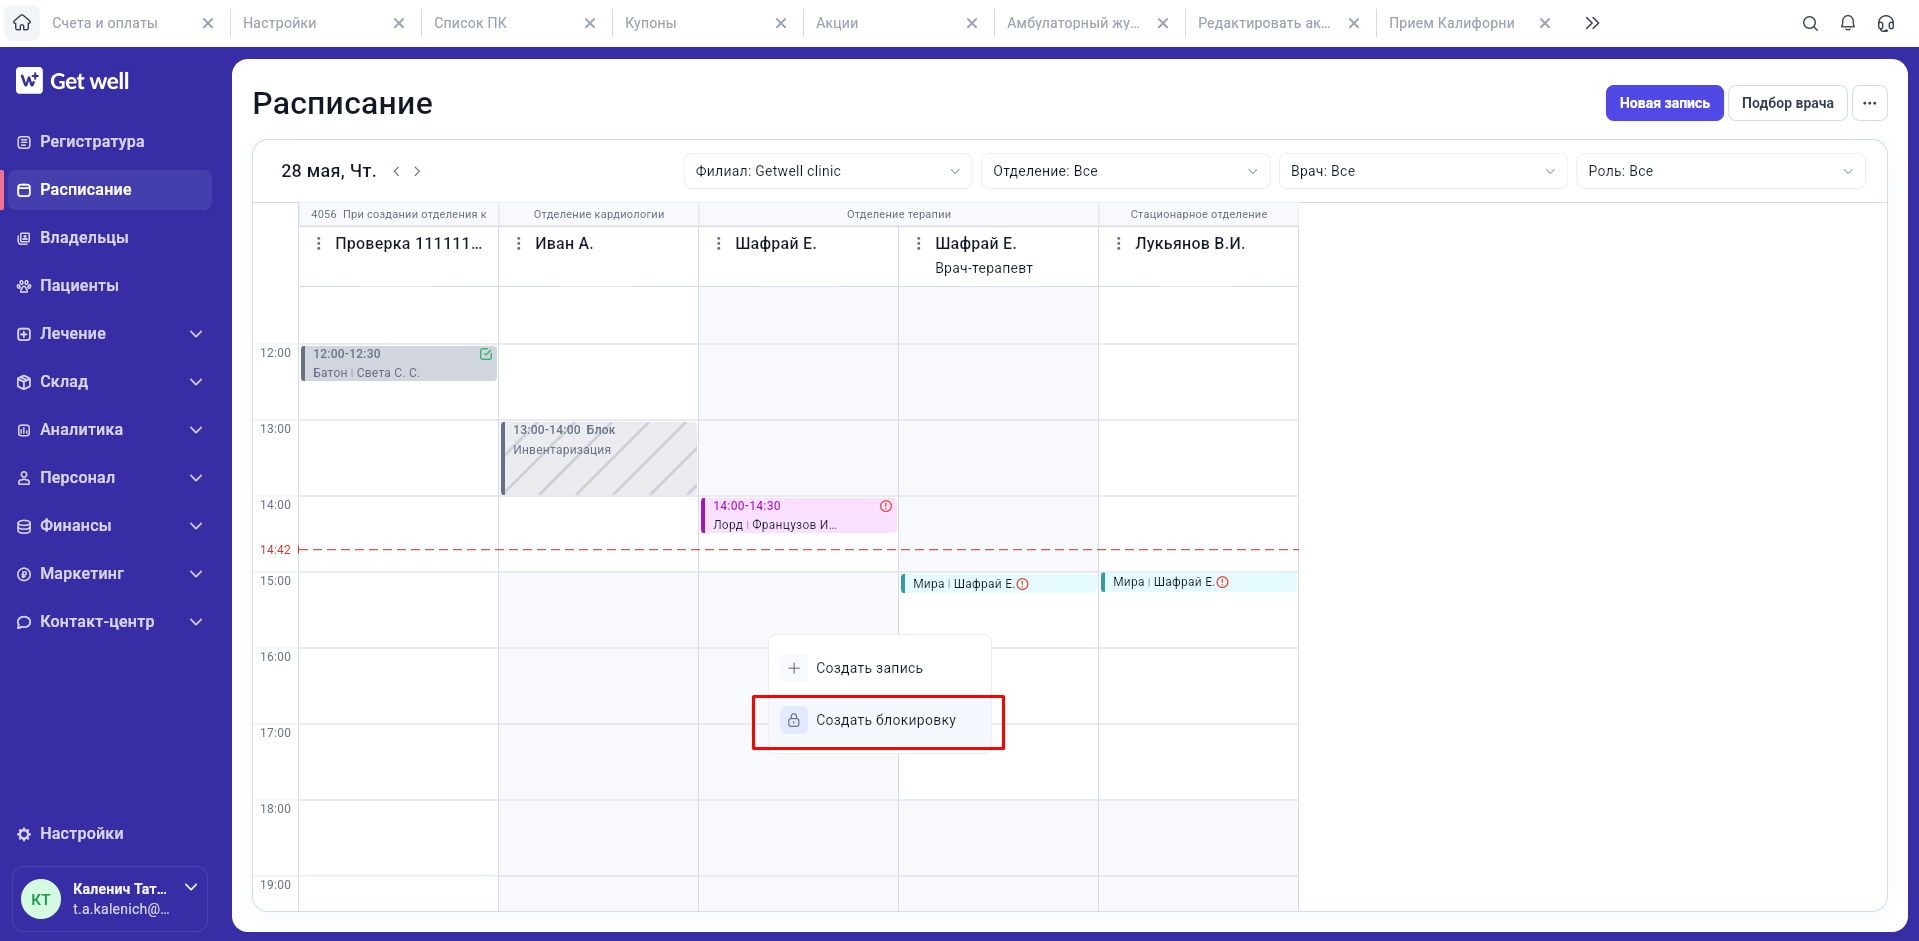Click the Новая запись button
The width and height of the screenshot is (1919, 941).
[x=1664, y=103]
